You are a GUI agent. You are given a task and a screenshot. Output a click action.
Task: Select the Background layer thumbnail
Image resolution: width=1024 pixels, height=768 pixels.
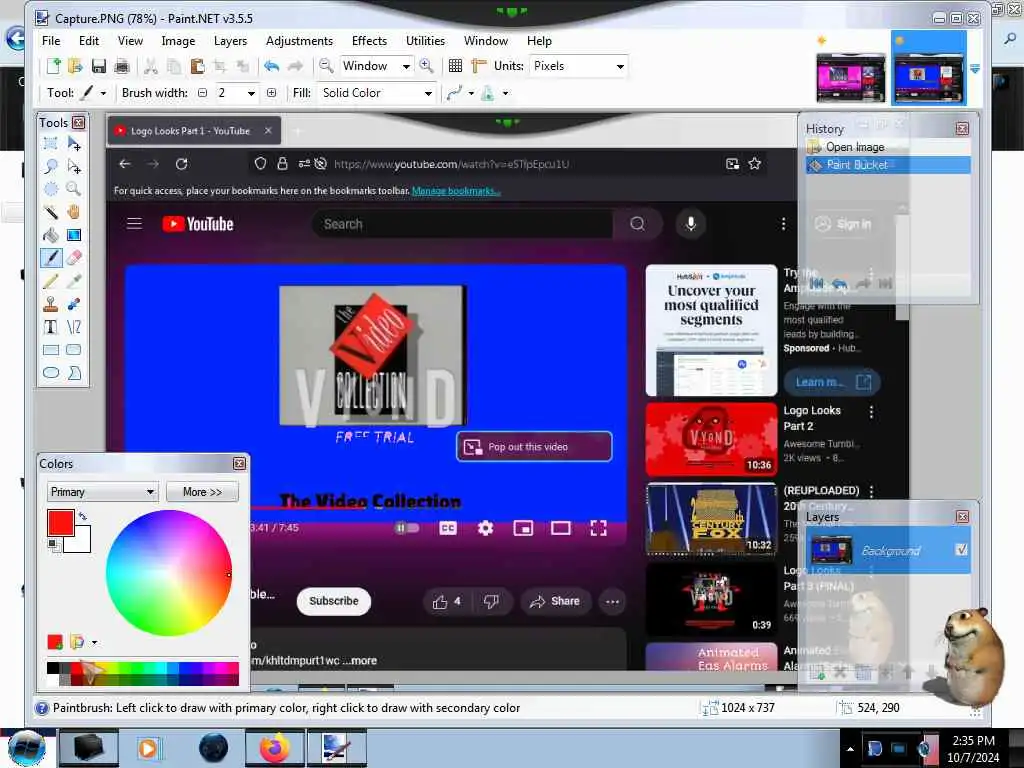click(831, 551)
